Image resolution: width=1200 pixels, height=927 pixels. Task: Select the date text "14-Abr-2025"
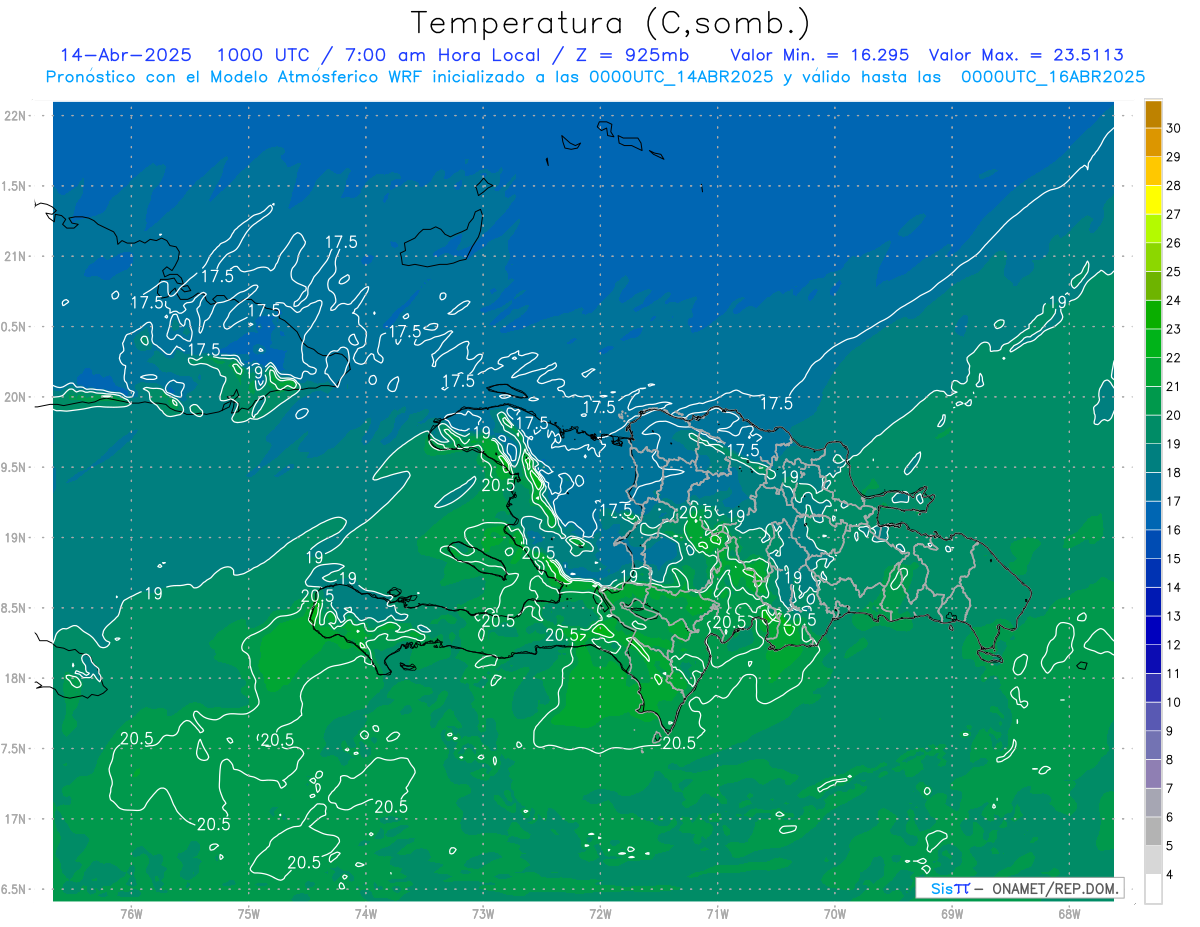pyautogui.click(x=126, y=55)
